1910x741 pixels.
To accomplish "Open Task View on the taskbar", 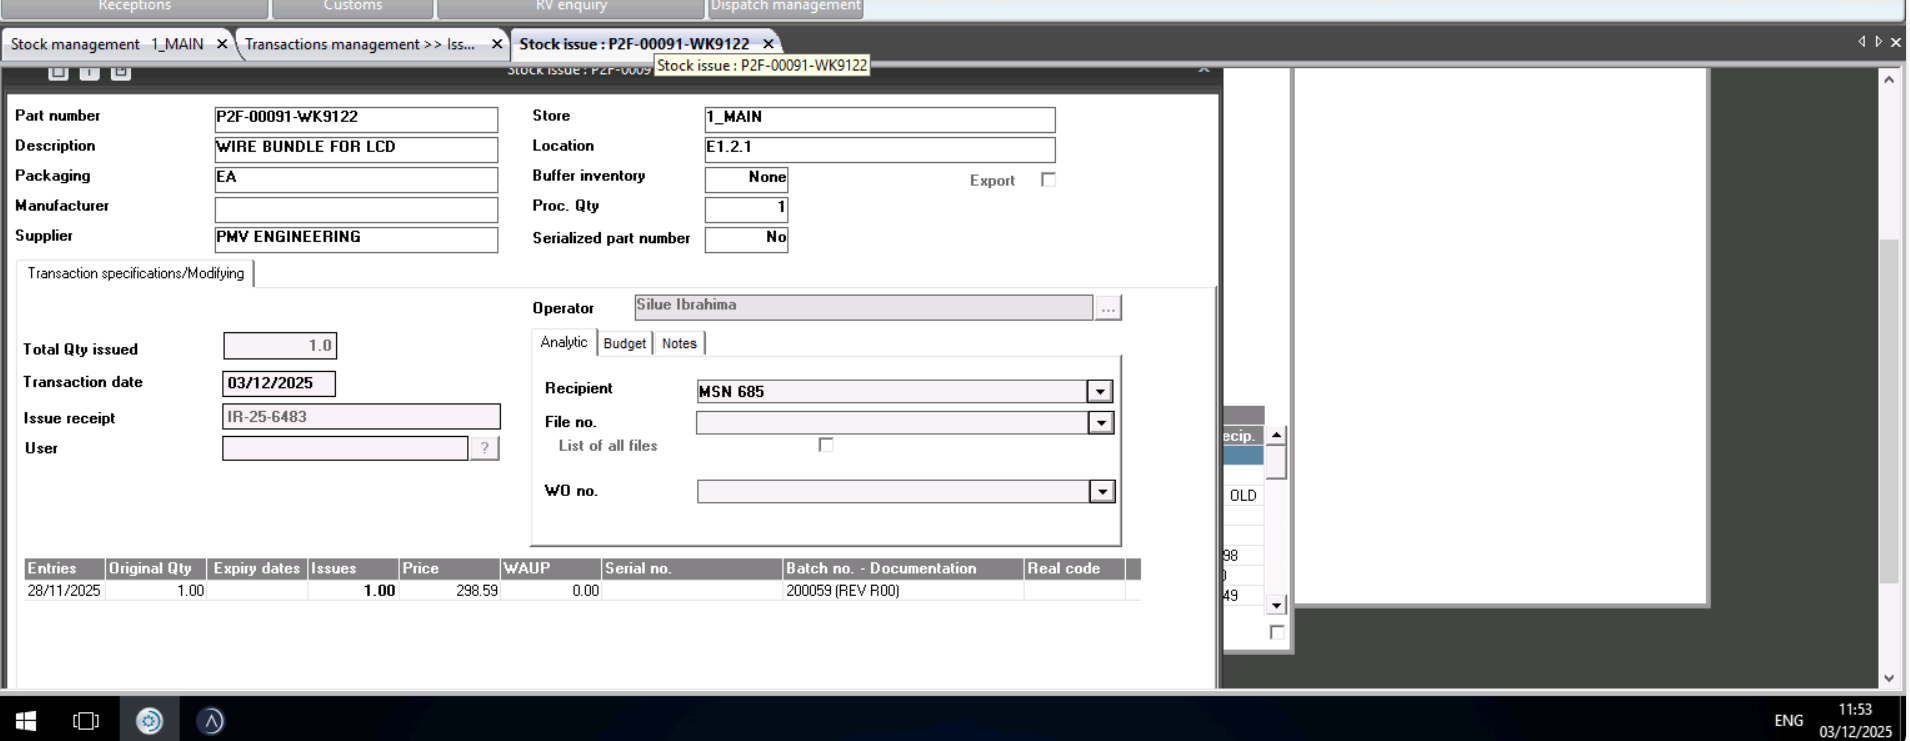I will (86, 720).
